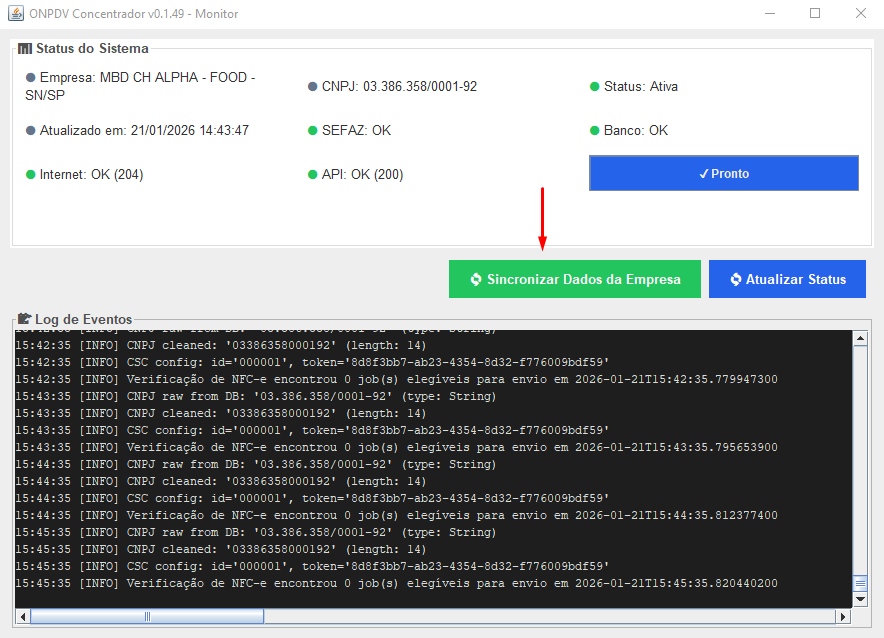Click the green indicator beside SEFAZ: OK
The height and width of the screenshot is (638, 884).
(313, 131)
